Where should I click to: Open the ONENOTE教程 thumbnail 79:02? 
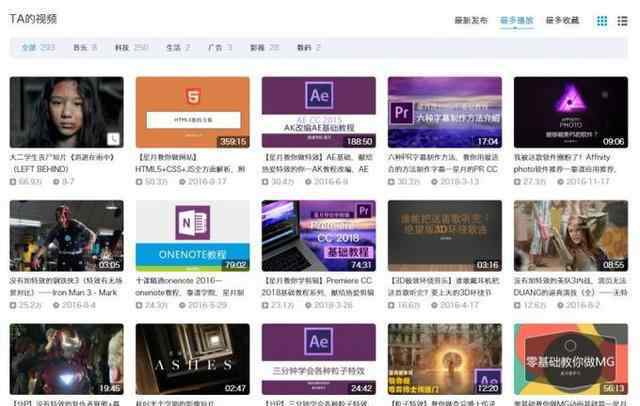[x=193, y=236]
